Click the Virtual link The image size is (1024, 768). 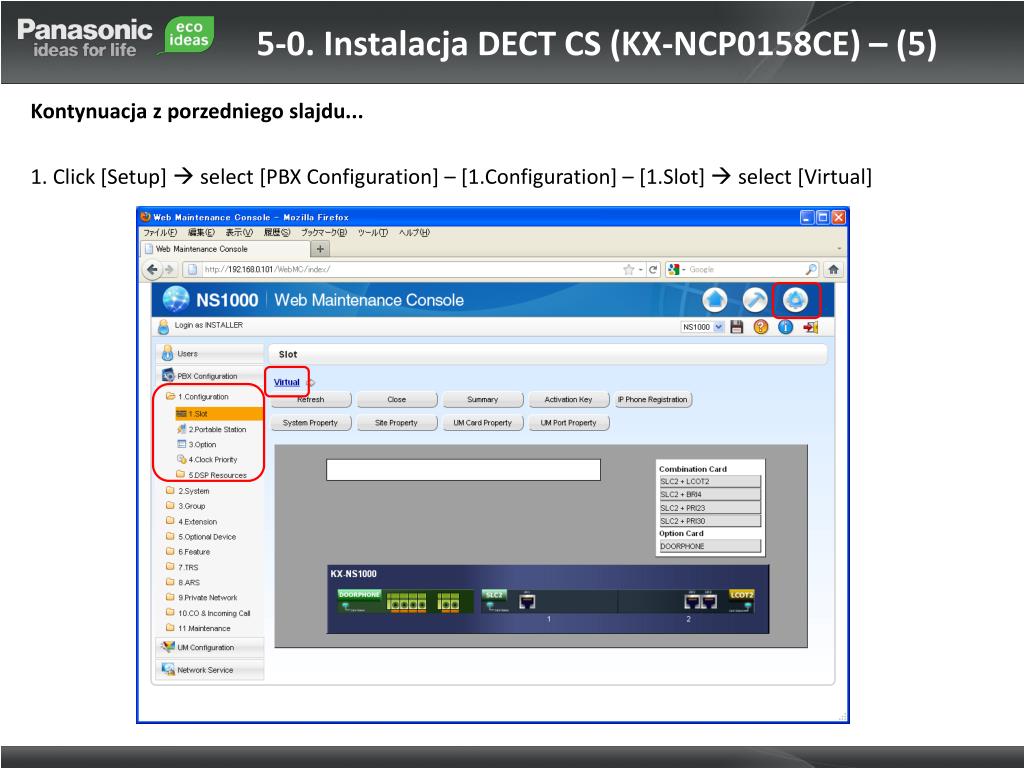point(287,382)
